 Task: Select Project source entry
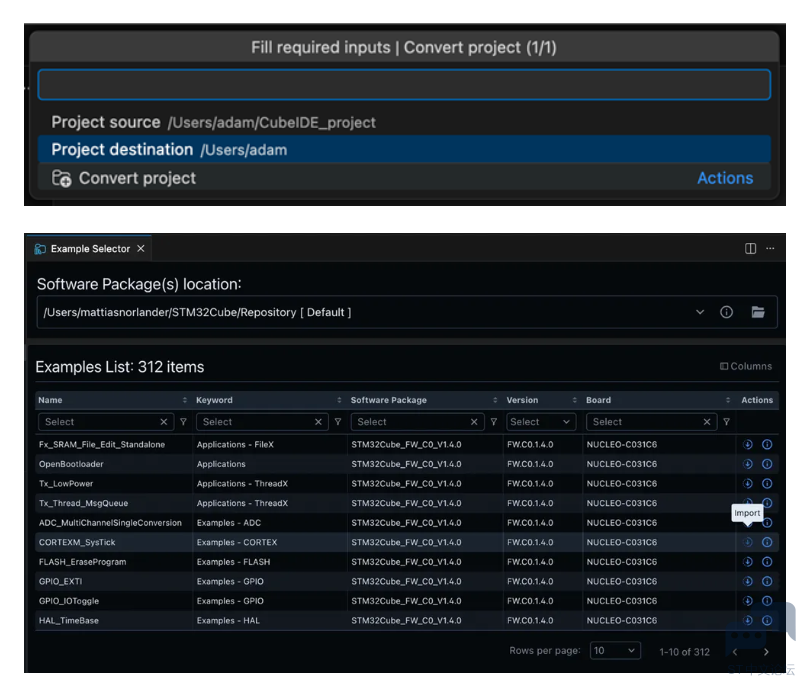404,122
